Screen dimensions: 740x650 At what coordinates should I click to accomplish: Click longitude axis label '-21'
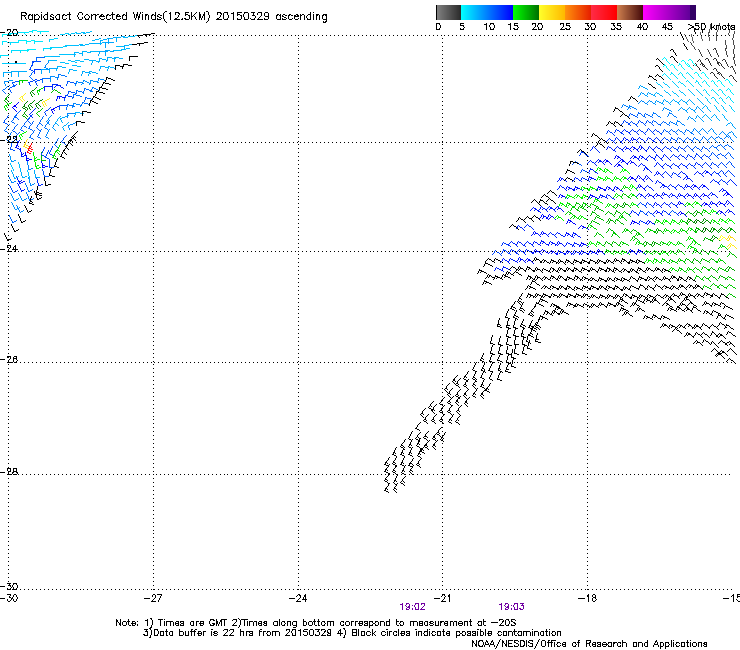442,598
